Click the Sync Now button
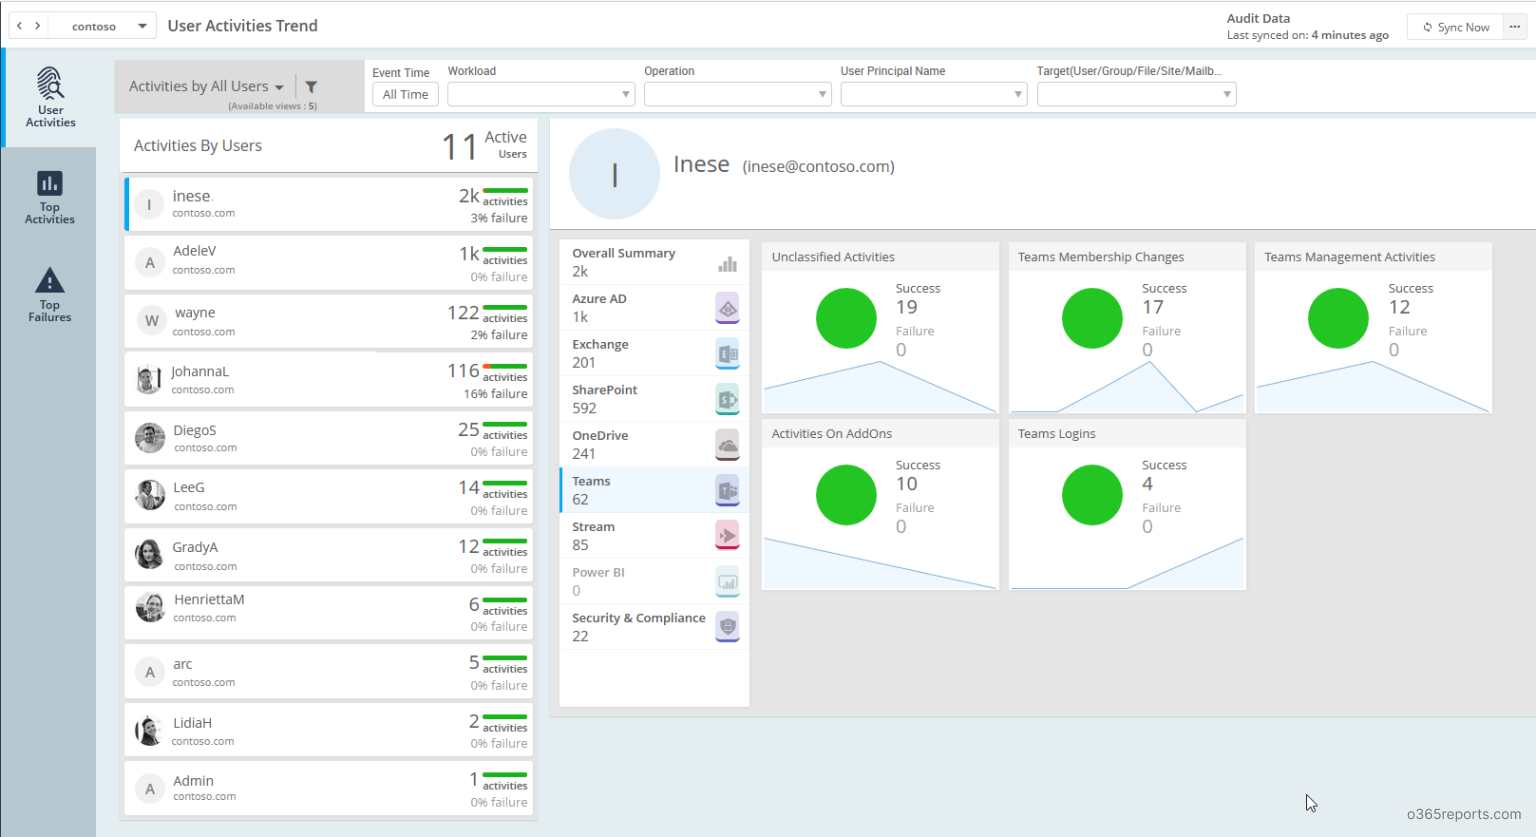This screenshot has width=1536, height=837. pos(1455,27)
